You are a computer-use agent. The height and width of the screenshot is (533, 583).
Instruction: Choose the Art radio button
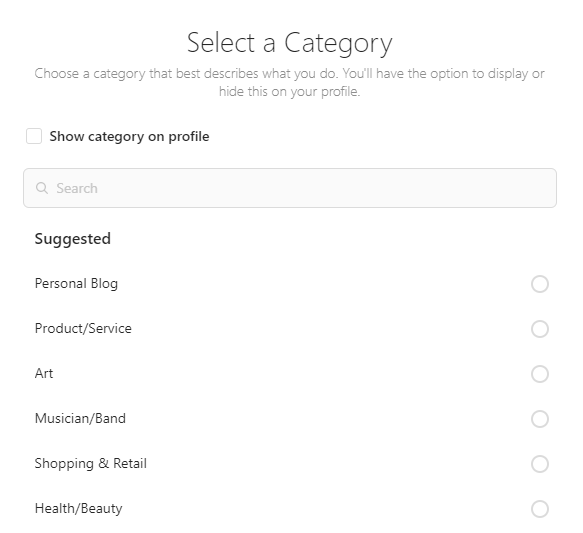(540, 374)
